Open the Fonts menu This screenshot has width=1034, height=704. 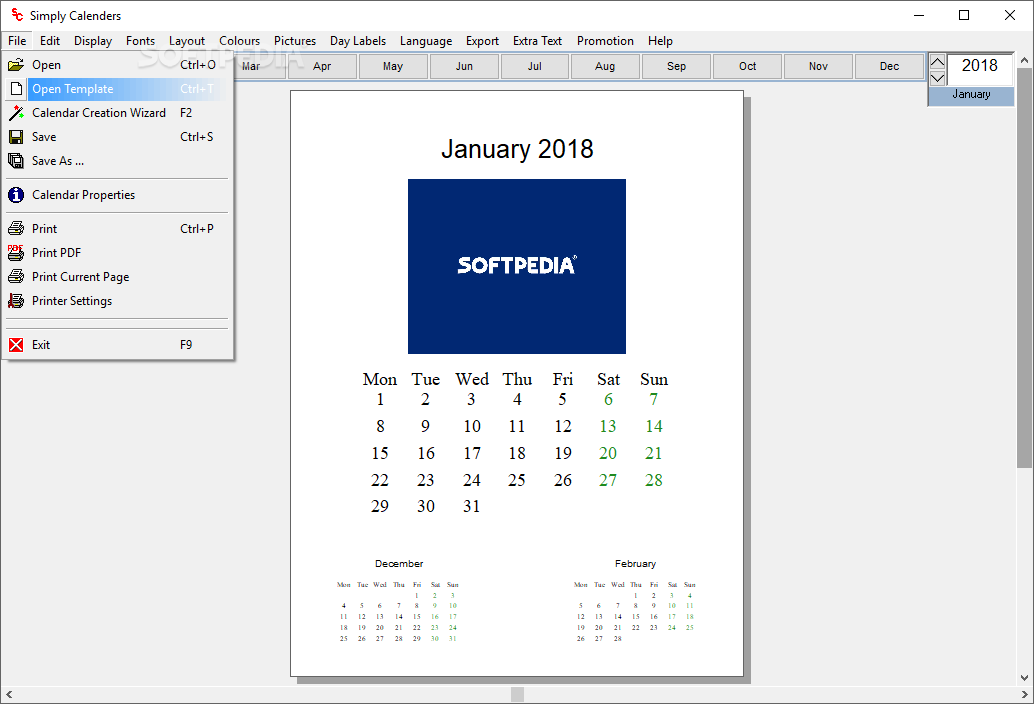pyautogui.click(x=140, y=41)
